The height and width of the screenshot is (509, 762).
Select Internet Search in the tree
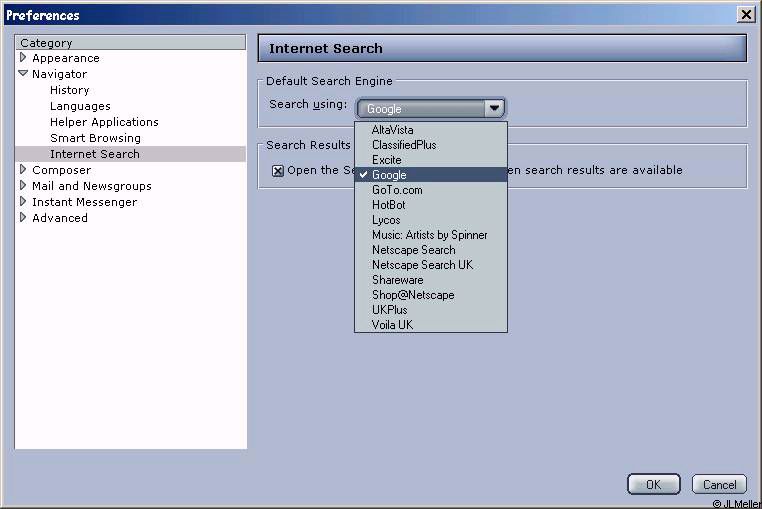click(x=130, y=154)
